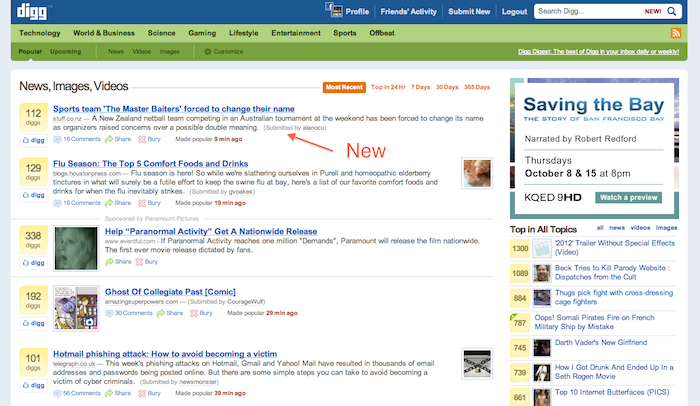Filter stories by Videos
This screenshot has width=700, height=406.
click(x=142, y=52)
